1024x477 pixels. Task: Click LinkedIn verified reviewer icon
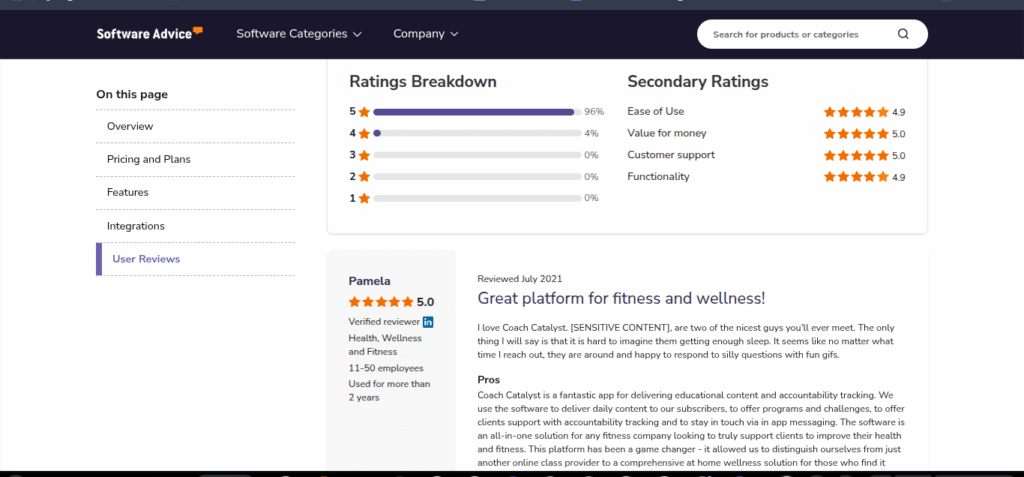[428, 322]
